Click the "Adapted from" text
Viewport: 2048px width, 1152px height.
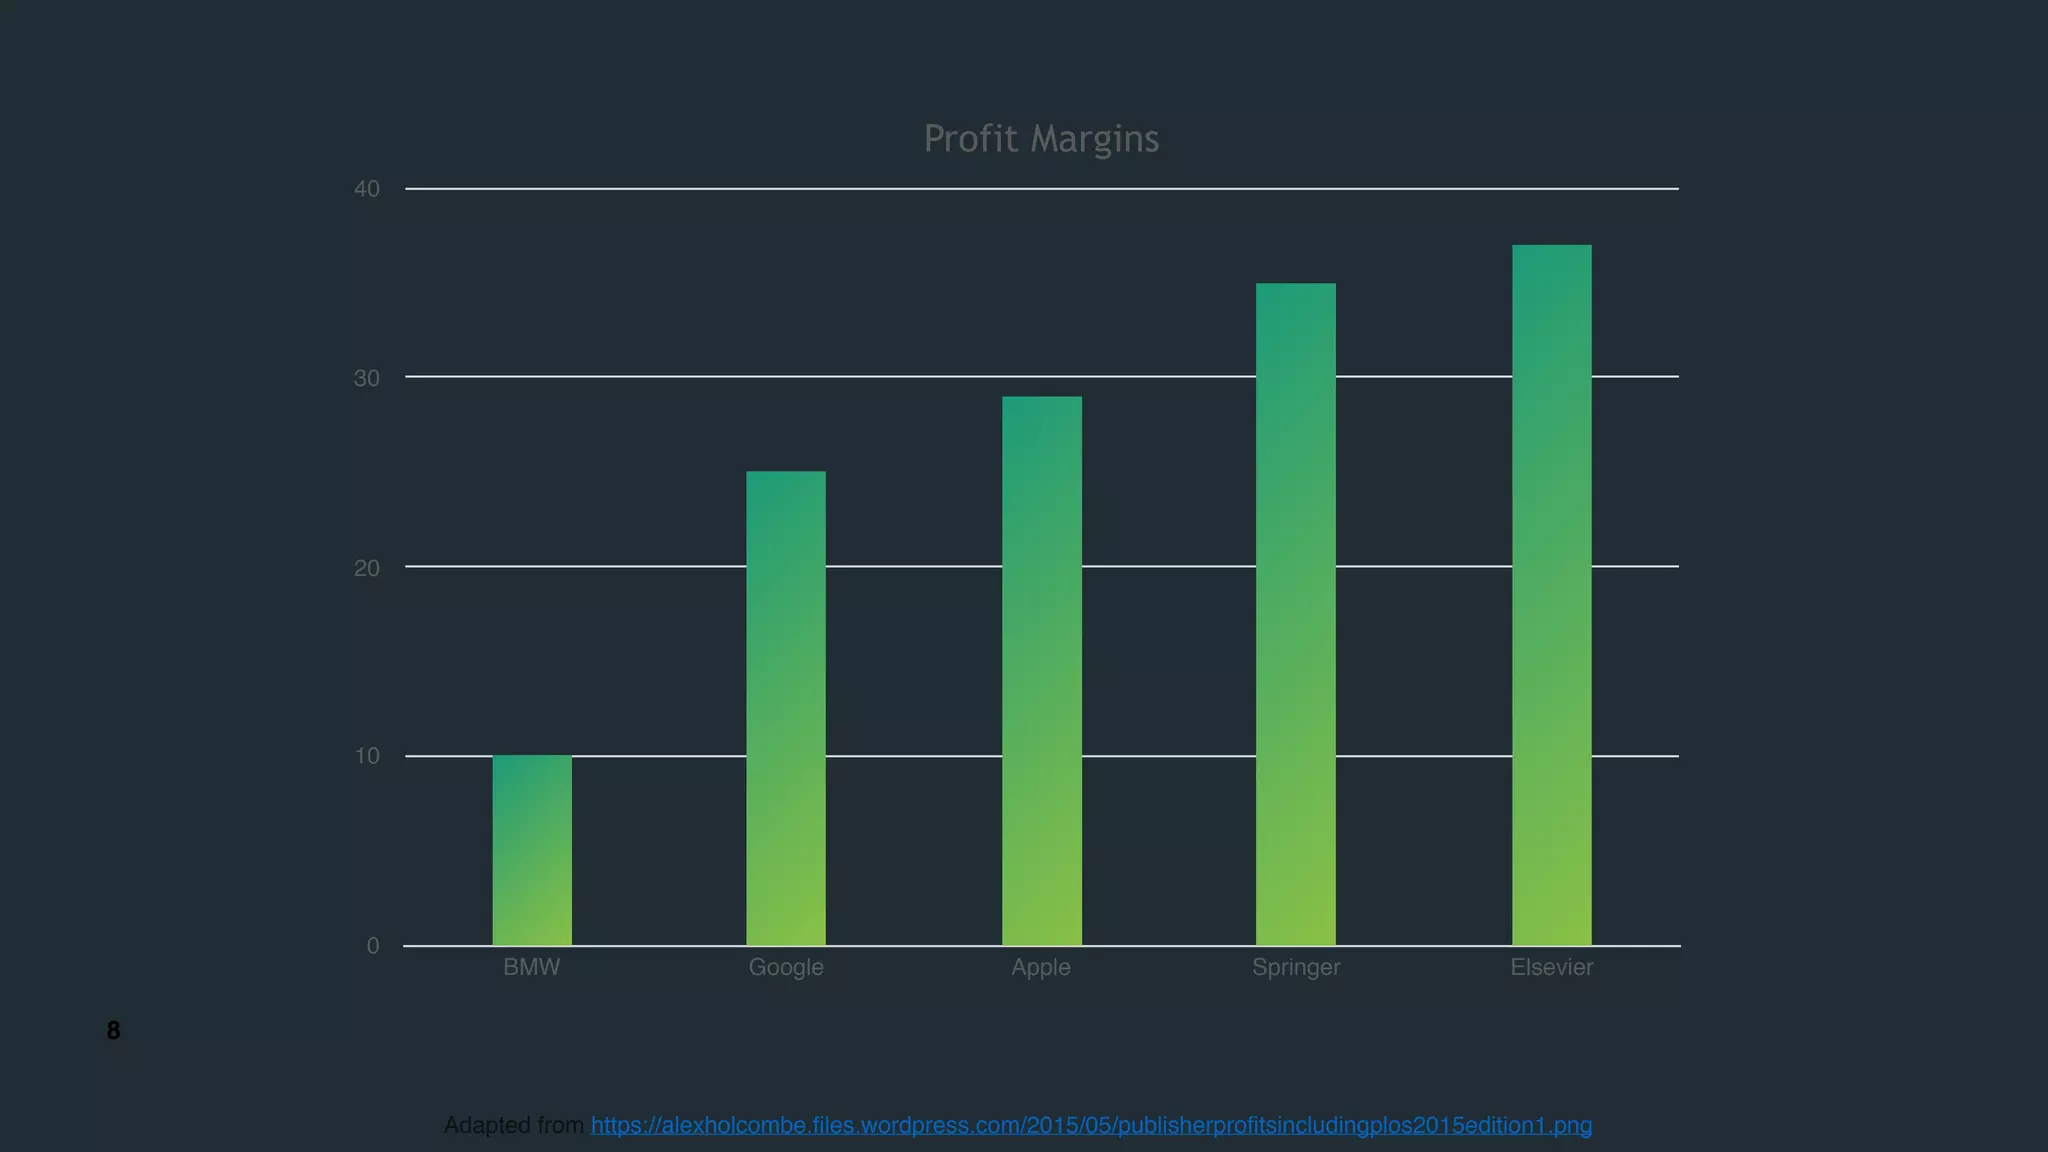pyautogui.click(x=514, y=1126)
